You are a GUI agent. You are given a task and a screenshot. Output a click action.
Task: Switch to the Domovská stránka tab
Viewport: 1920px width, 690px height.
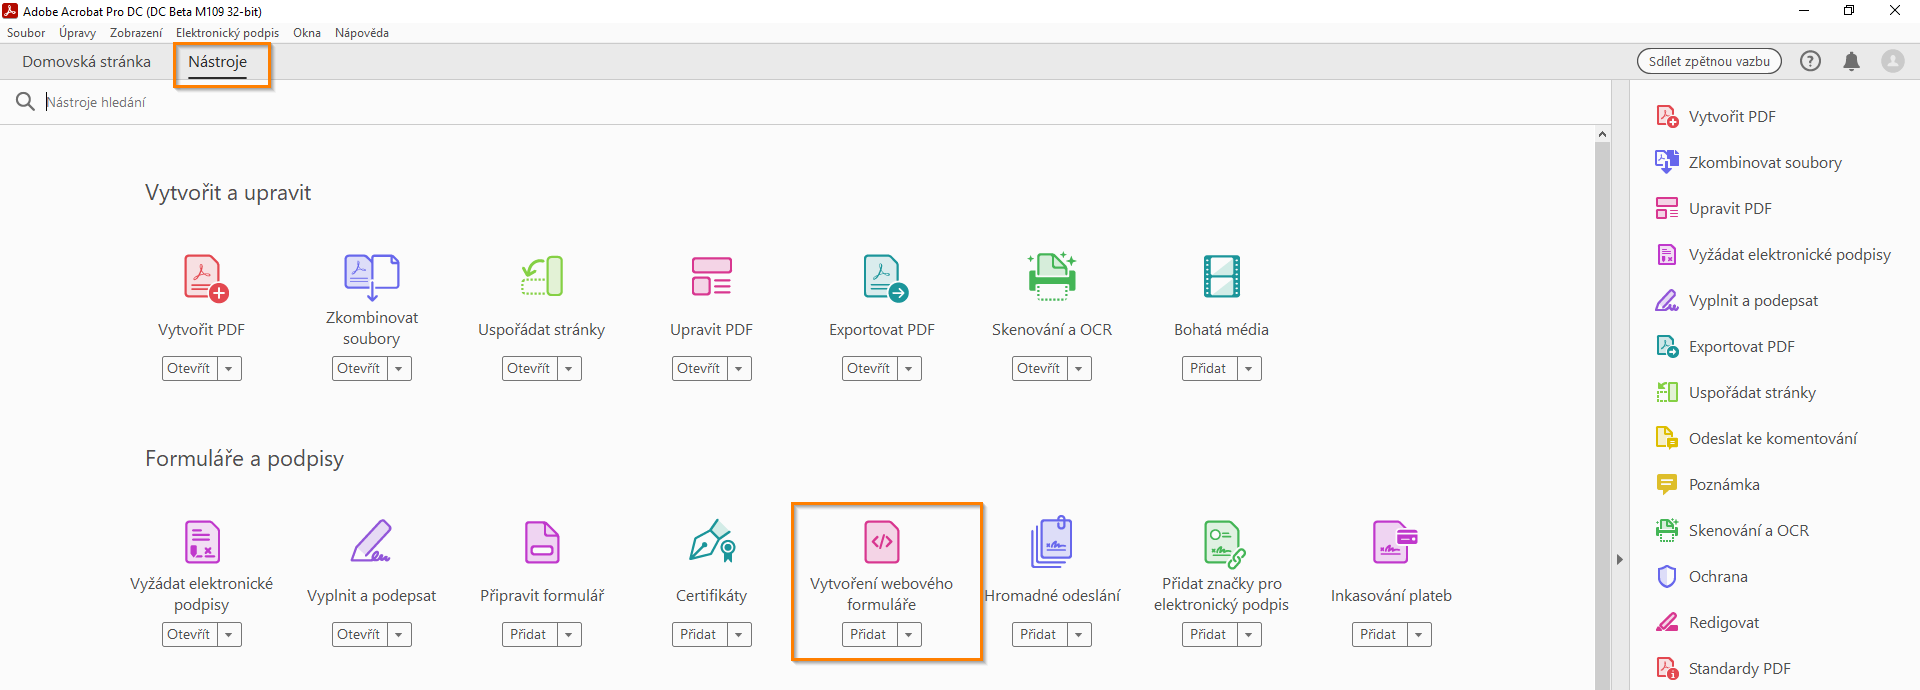[x=87, y=62]
